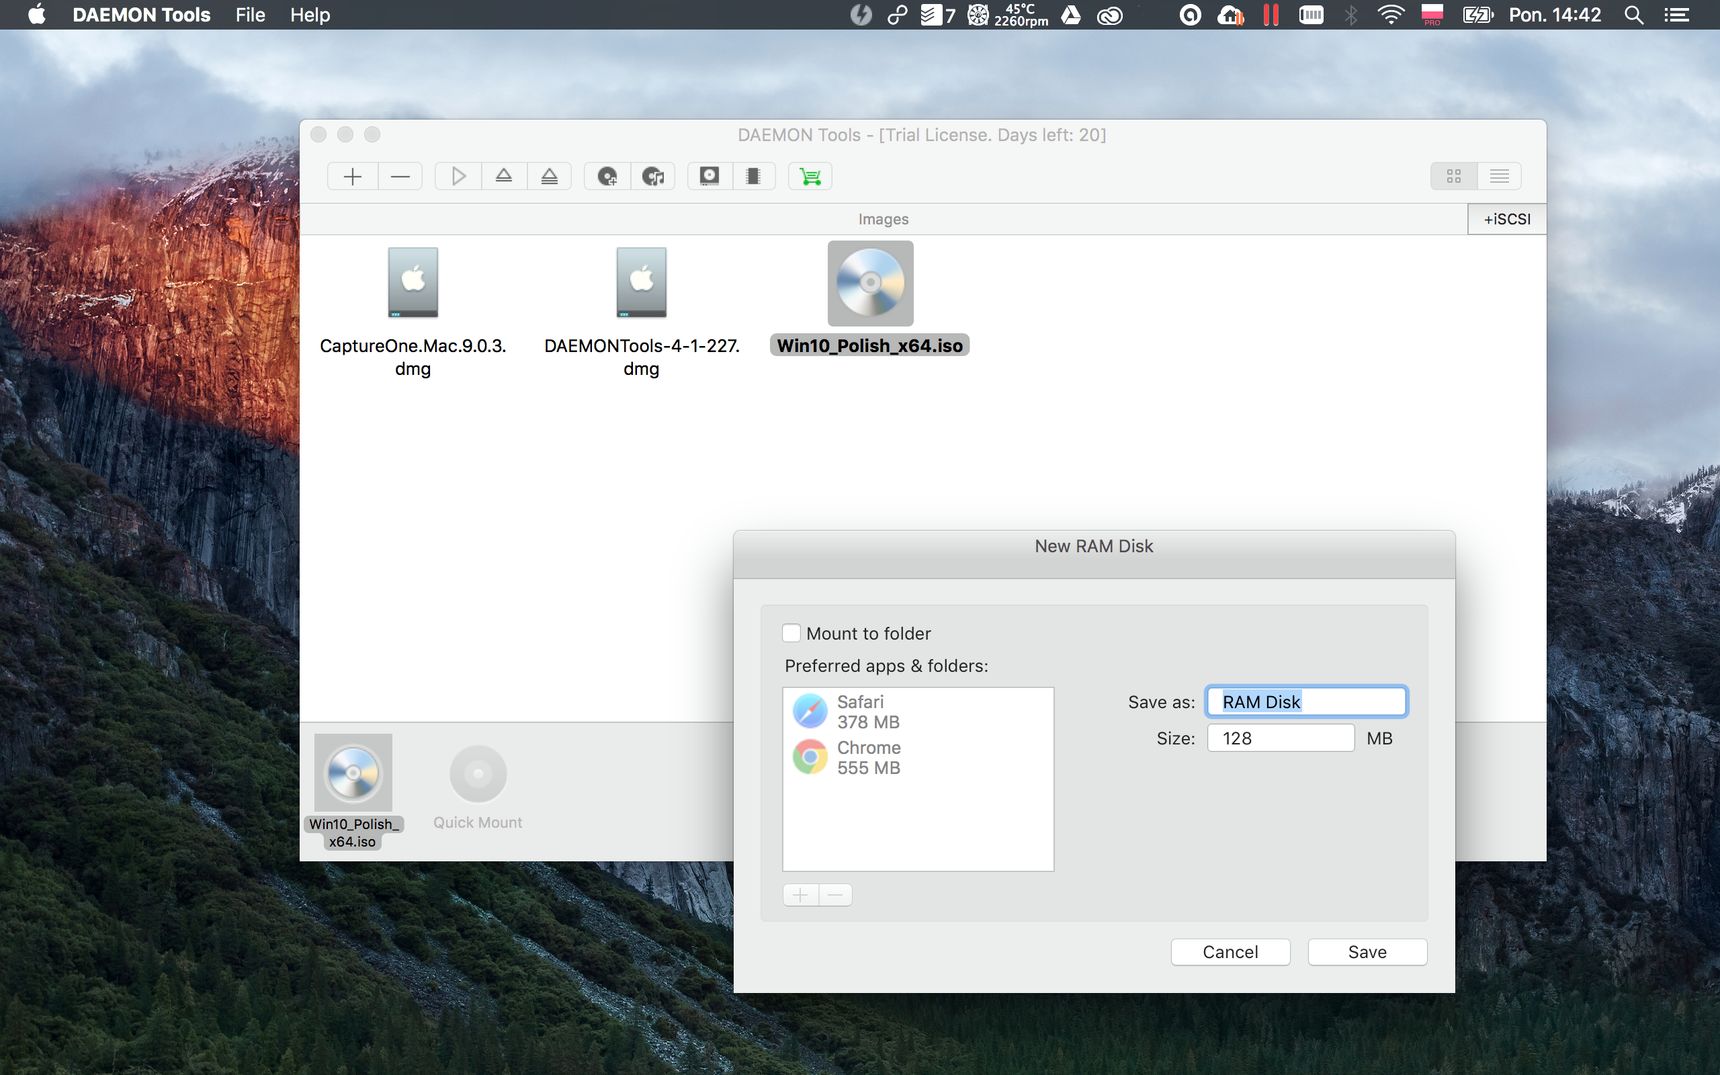Click Save in New RAM Disk dialog
Viewport: 1720px width, 1075px height.
(1367, 952)
